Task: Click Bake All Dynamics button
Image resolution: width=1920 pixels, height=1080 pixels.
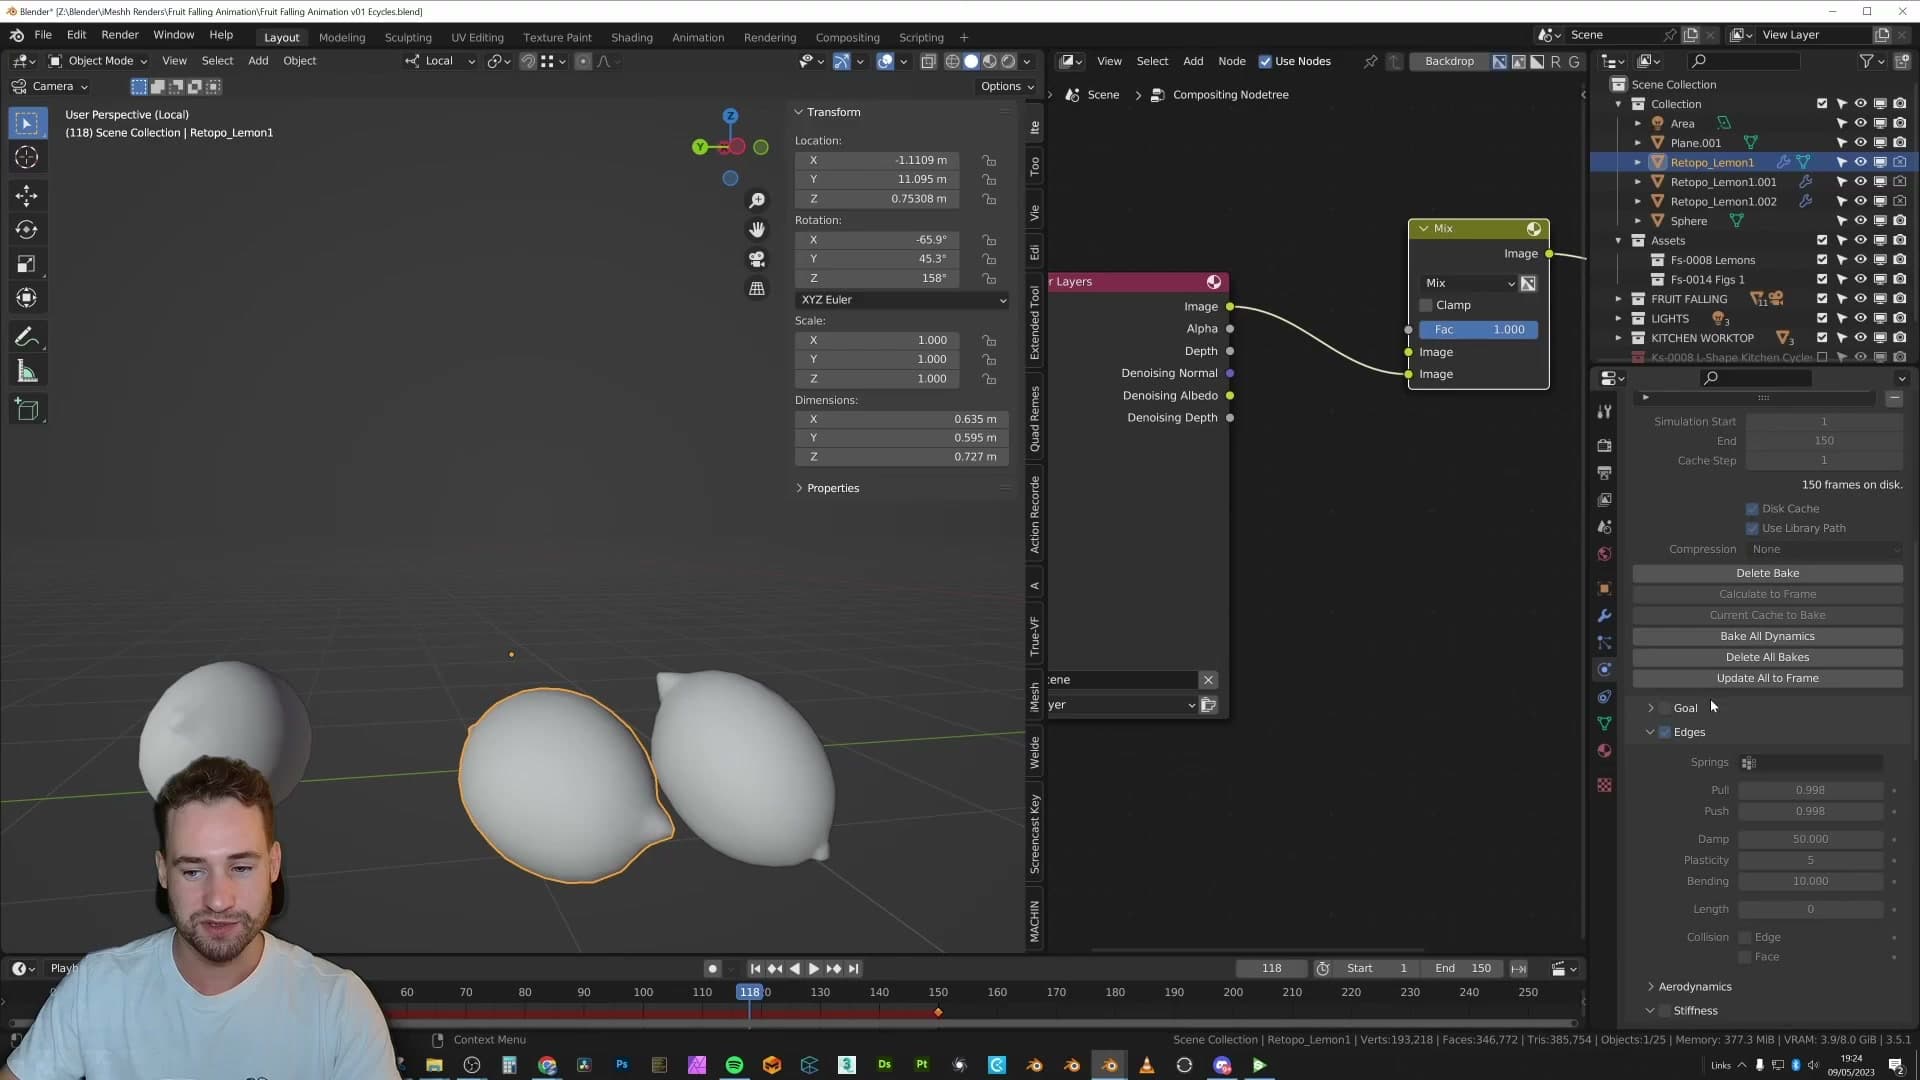Action: tap(1767, 637)
